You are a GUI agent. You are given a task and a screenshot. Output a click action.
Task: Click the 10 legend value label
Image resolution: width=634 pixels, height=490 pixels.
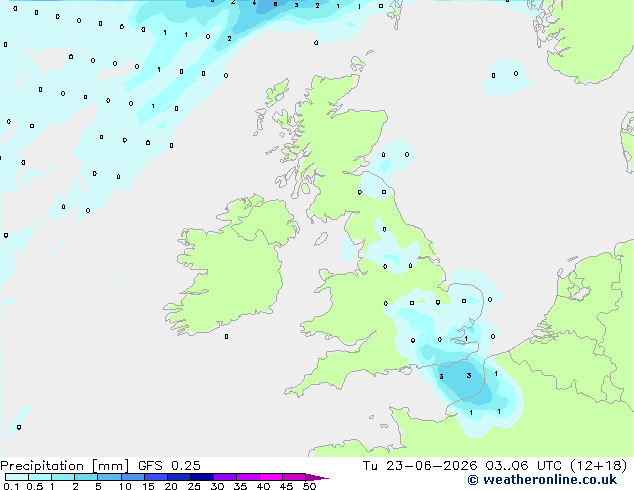pos(125,486)
